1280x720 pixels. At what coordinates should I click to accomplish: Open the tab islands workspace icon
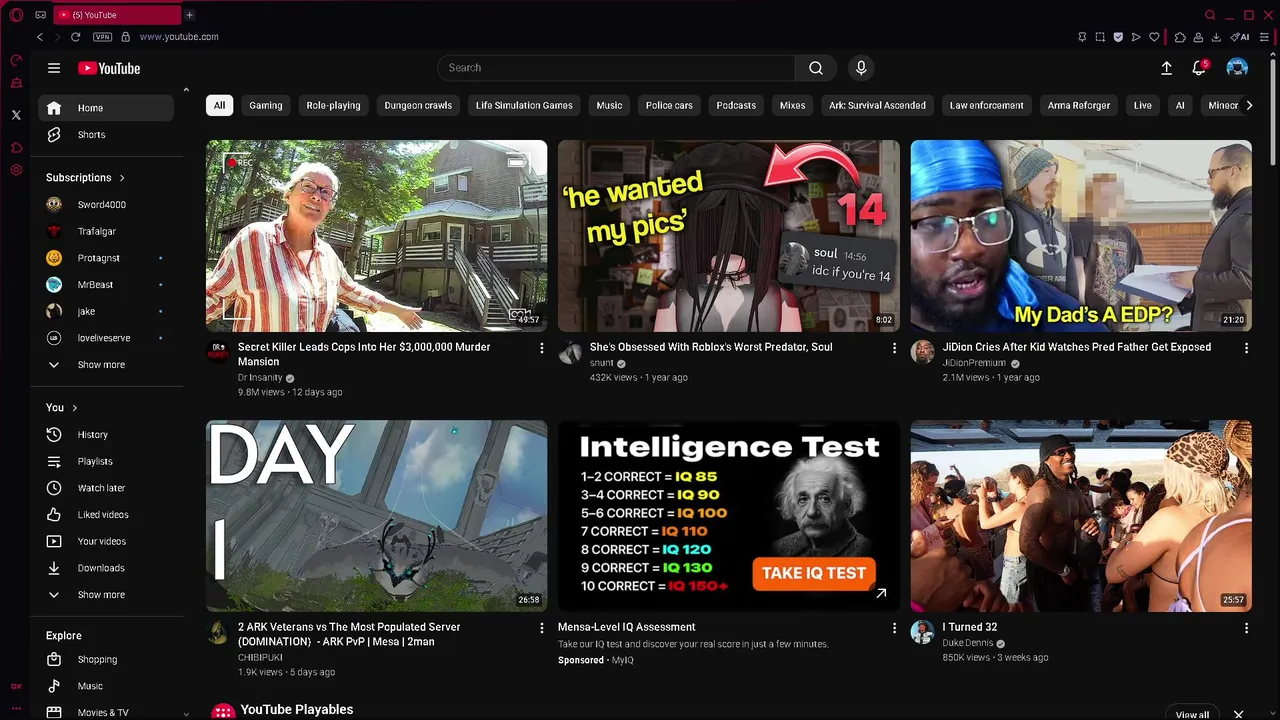(40, 15)
